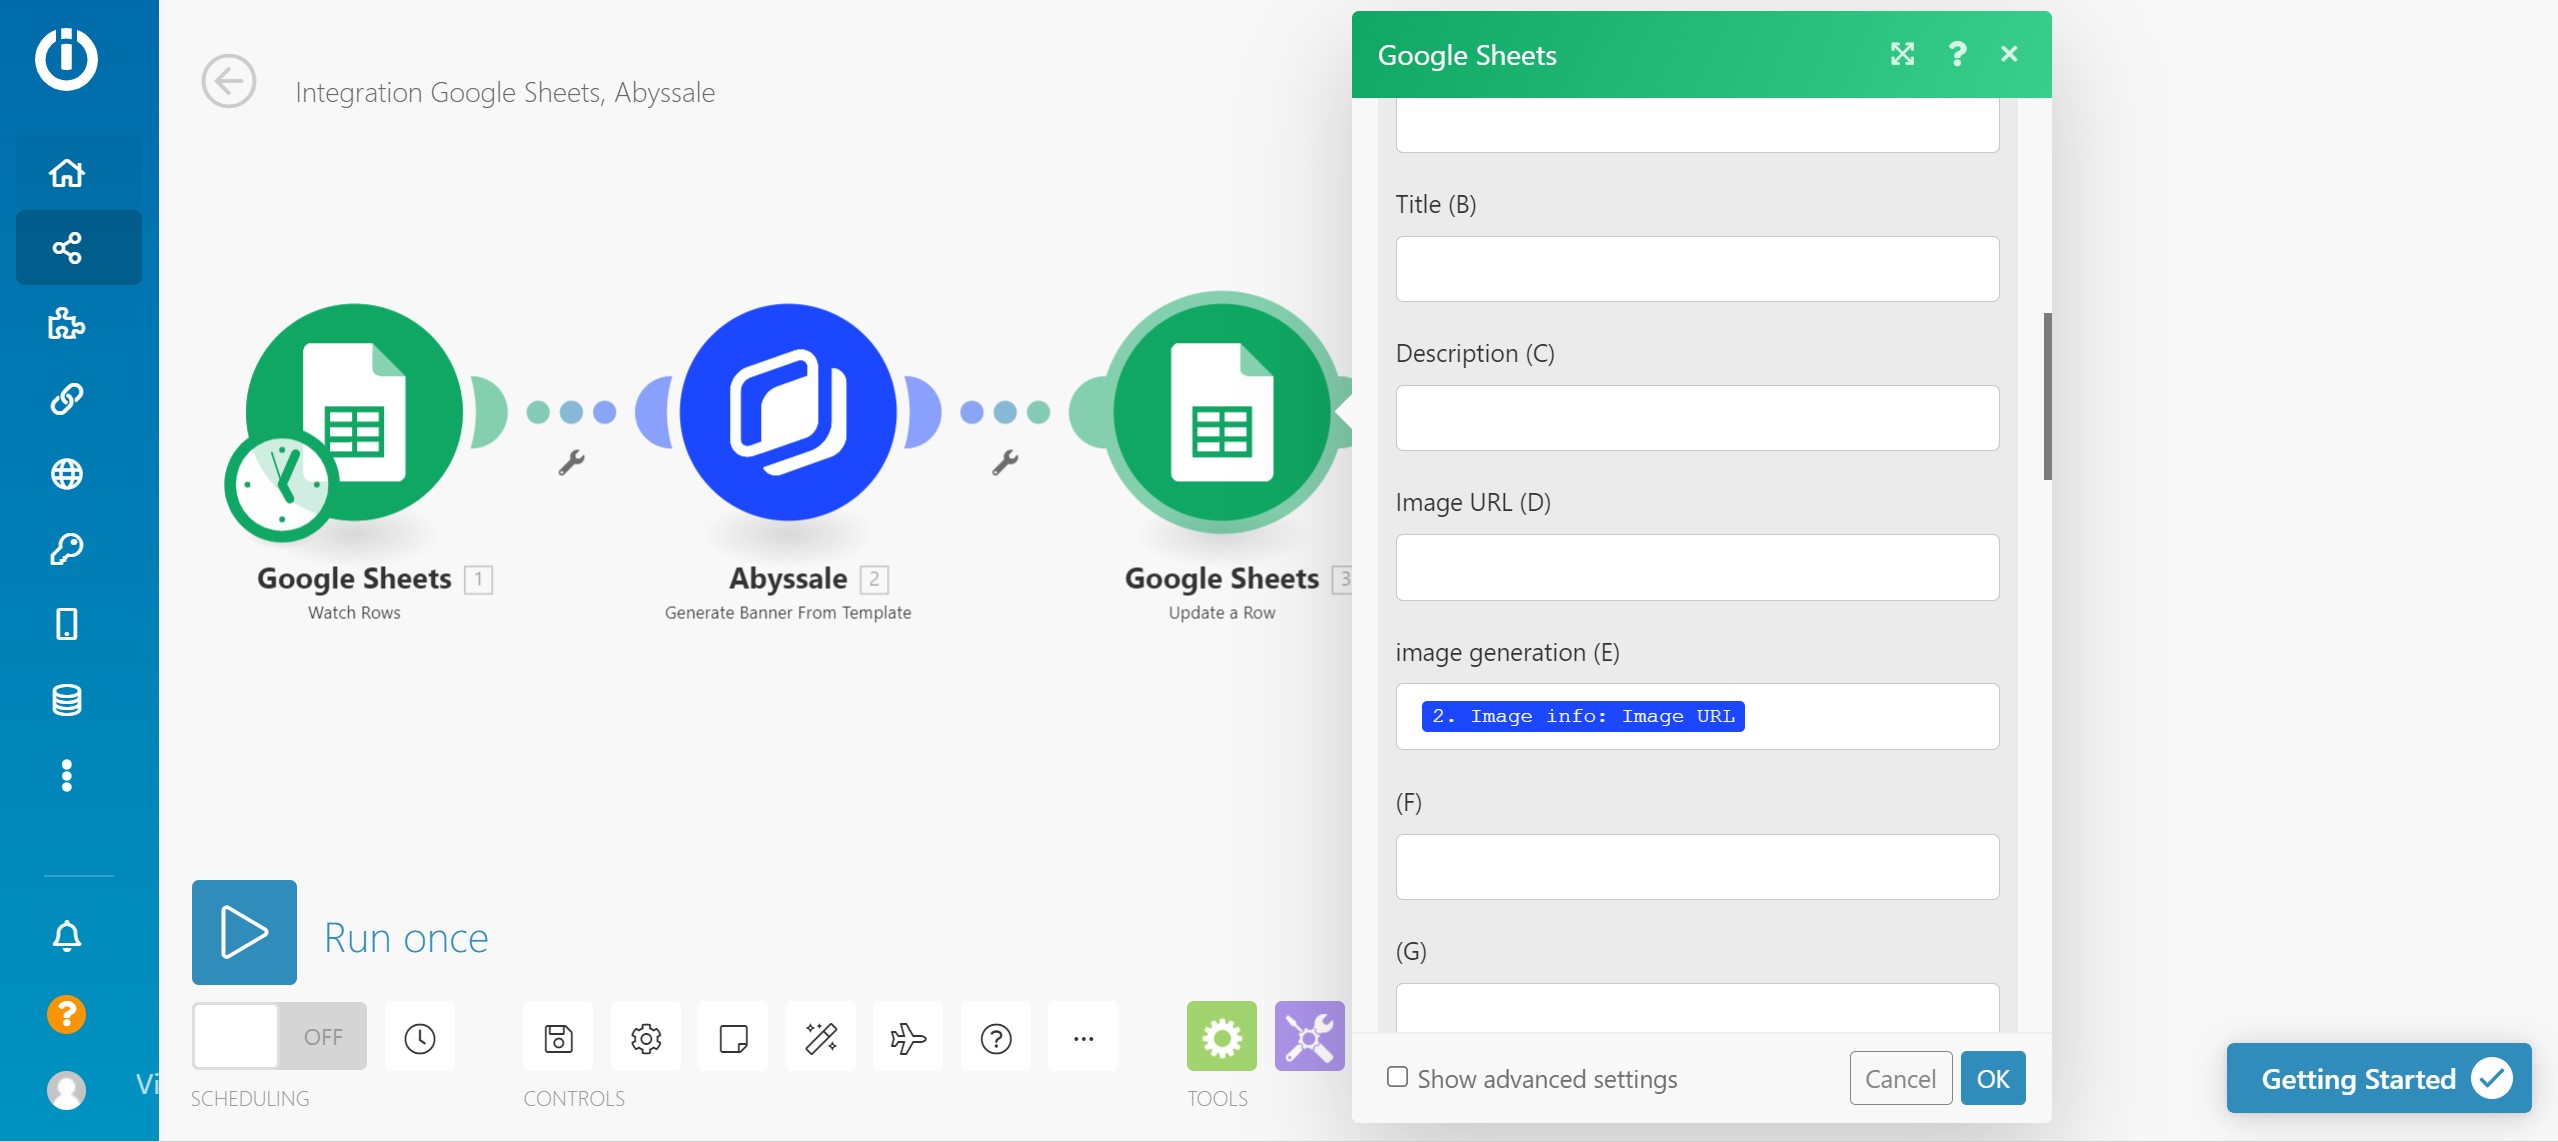
Task: Open user profile avatar
Action: point(67,1089)
